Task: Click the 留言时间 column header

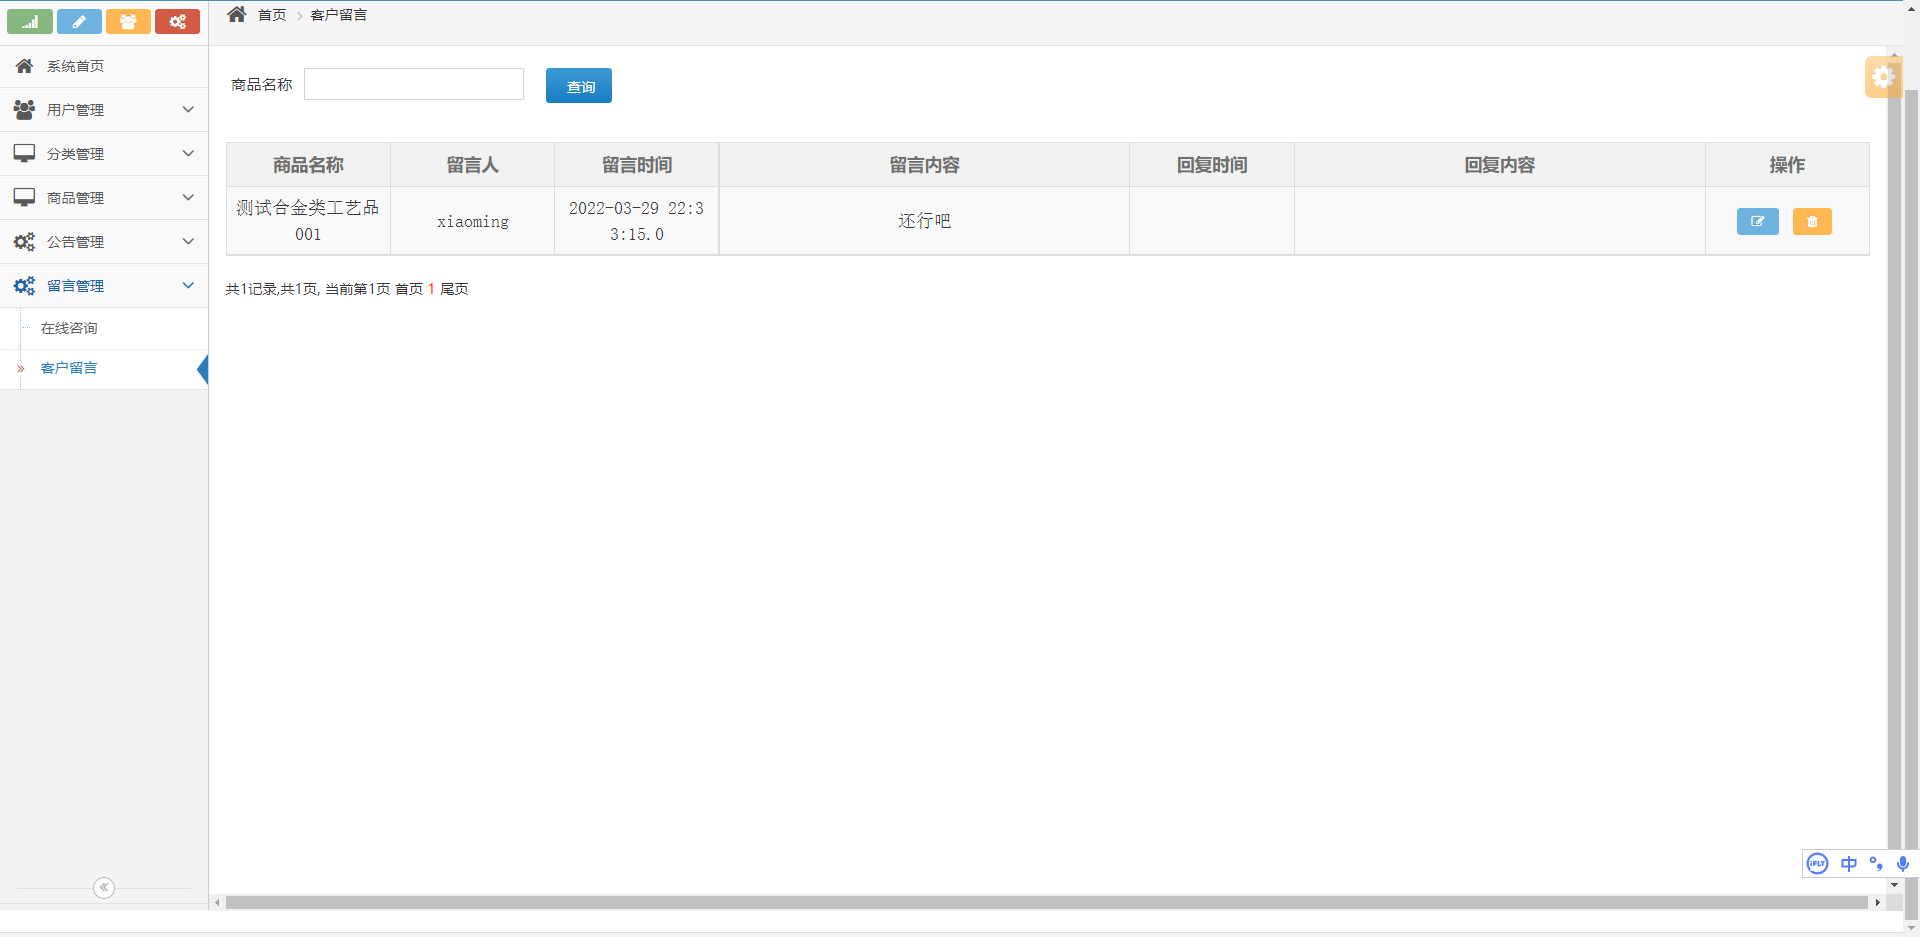Action: [637, 165]
